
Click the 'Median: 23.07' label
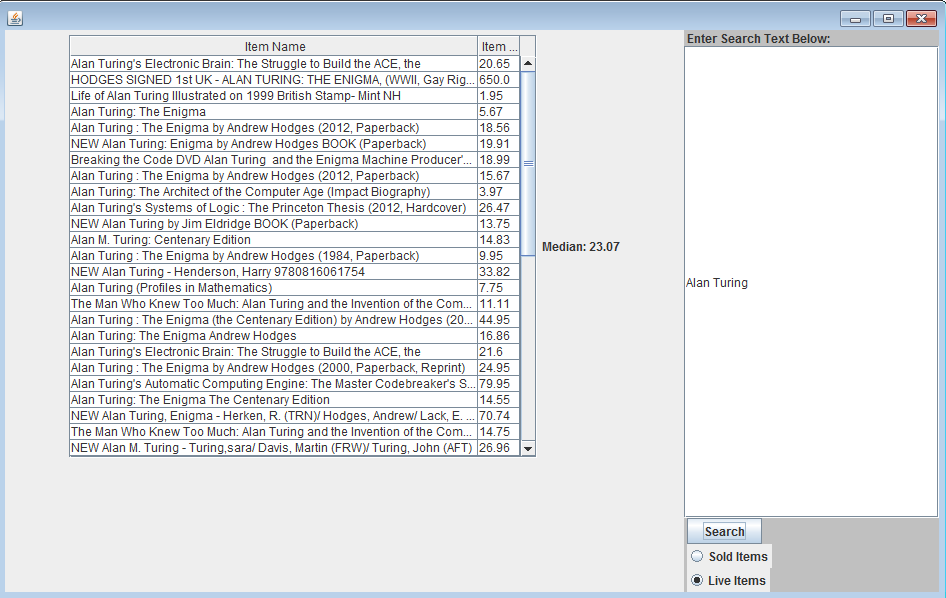580,246
